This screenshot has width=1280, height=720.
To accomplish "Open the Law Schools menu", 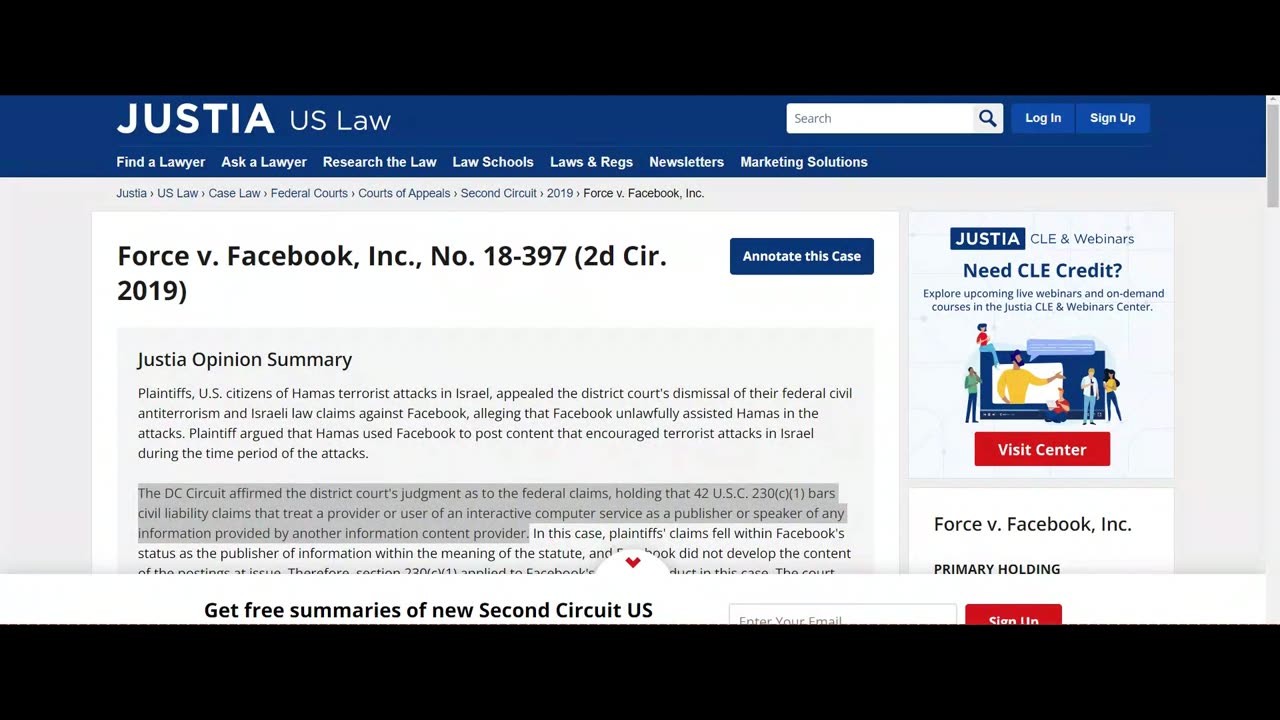I will [493, 162].
